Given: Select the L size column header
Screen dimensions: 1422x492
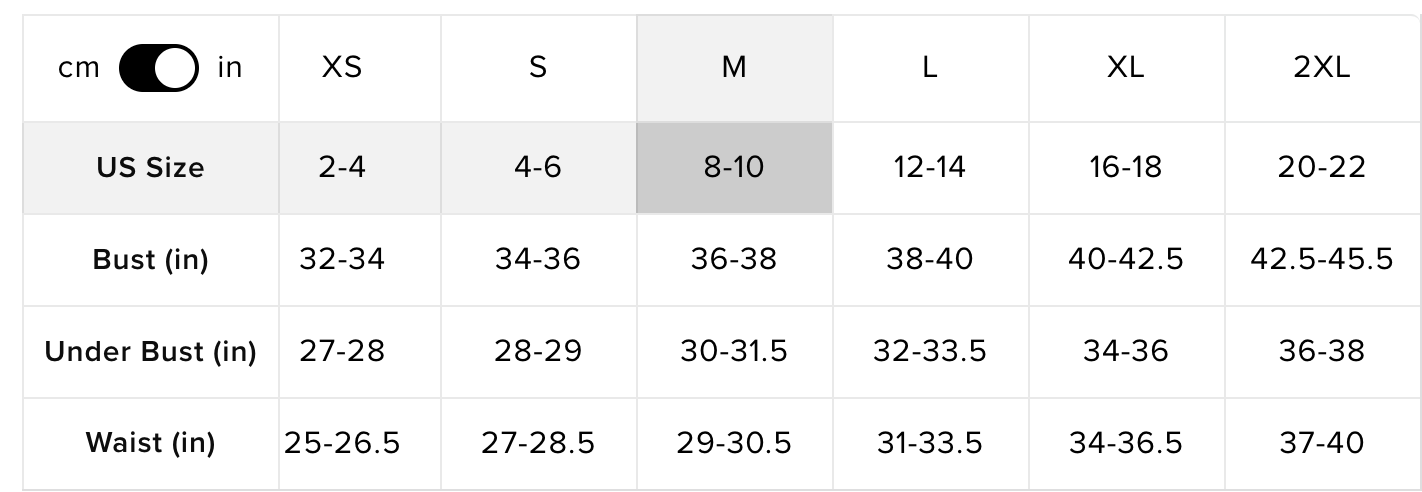Looking at the screenshot, I should (930, 68).
